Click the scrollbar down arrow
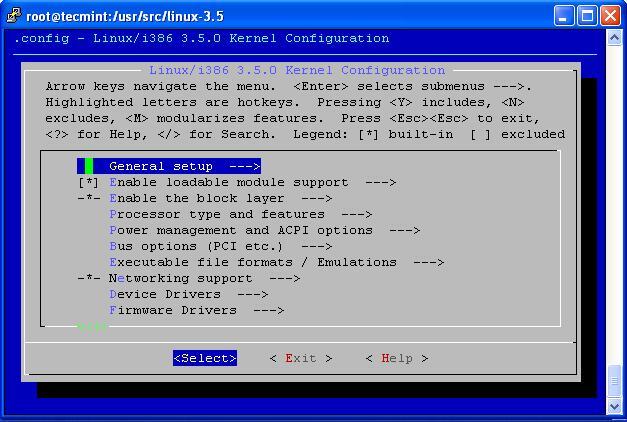This screenshot has height=422, width=627. [614, 406]
